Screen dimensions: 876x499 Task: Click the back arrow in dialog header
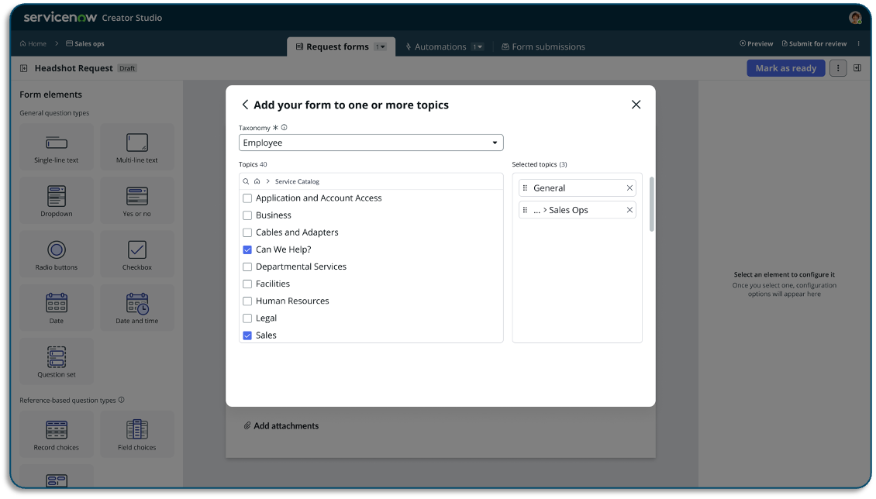(x=245, y=105)
